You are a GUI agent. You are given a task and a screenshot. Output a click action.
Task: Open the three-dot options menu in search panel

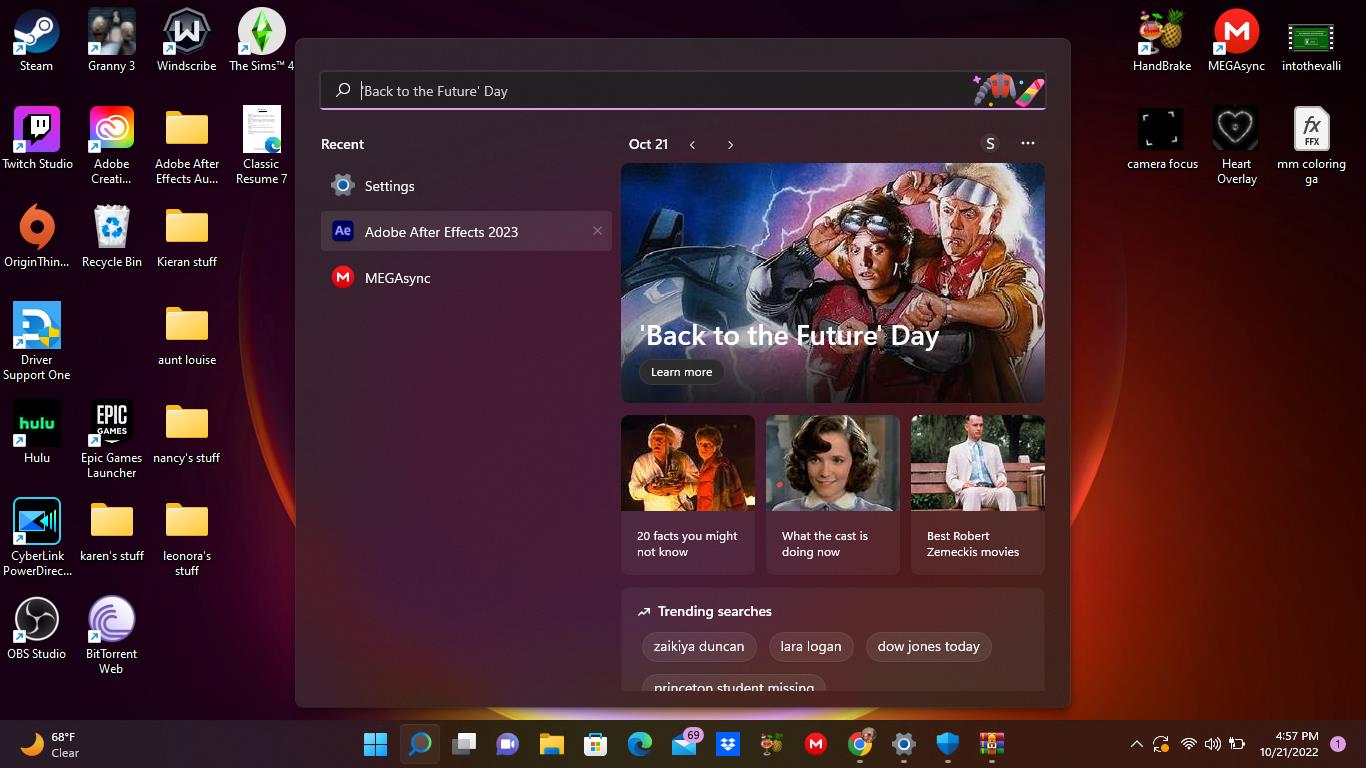(x=1027, y=144)
